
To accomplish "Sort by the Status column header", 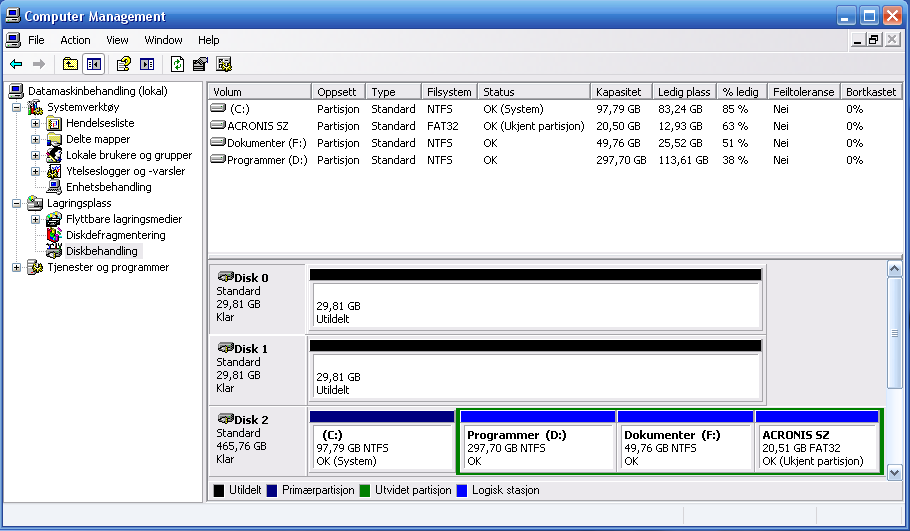I will click(534, 92).
